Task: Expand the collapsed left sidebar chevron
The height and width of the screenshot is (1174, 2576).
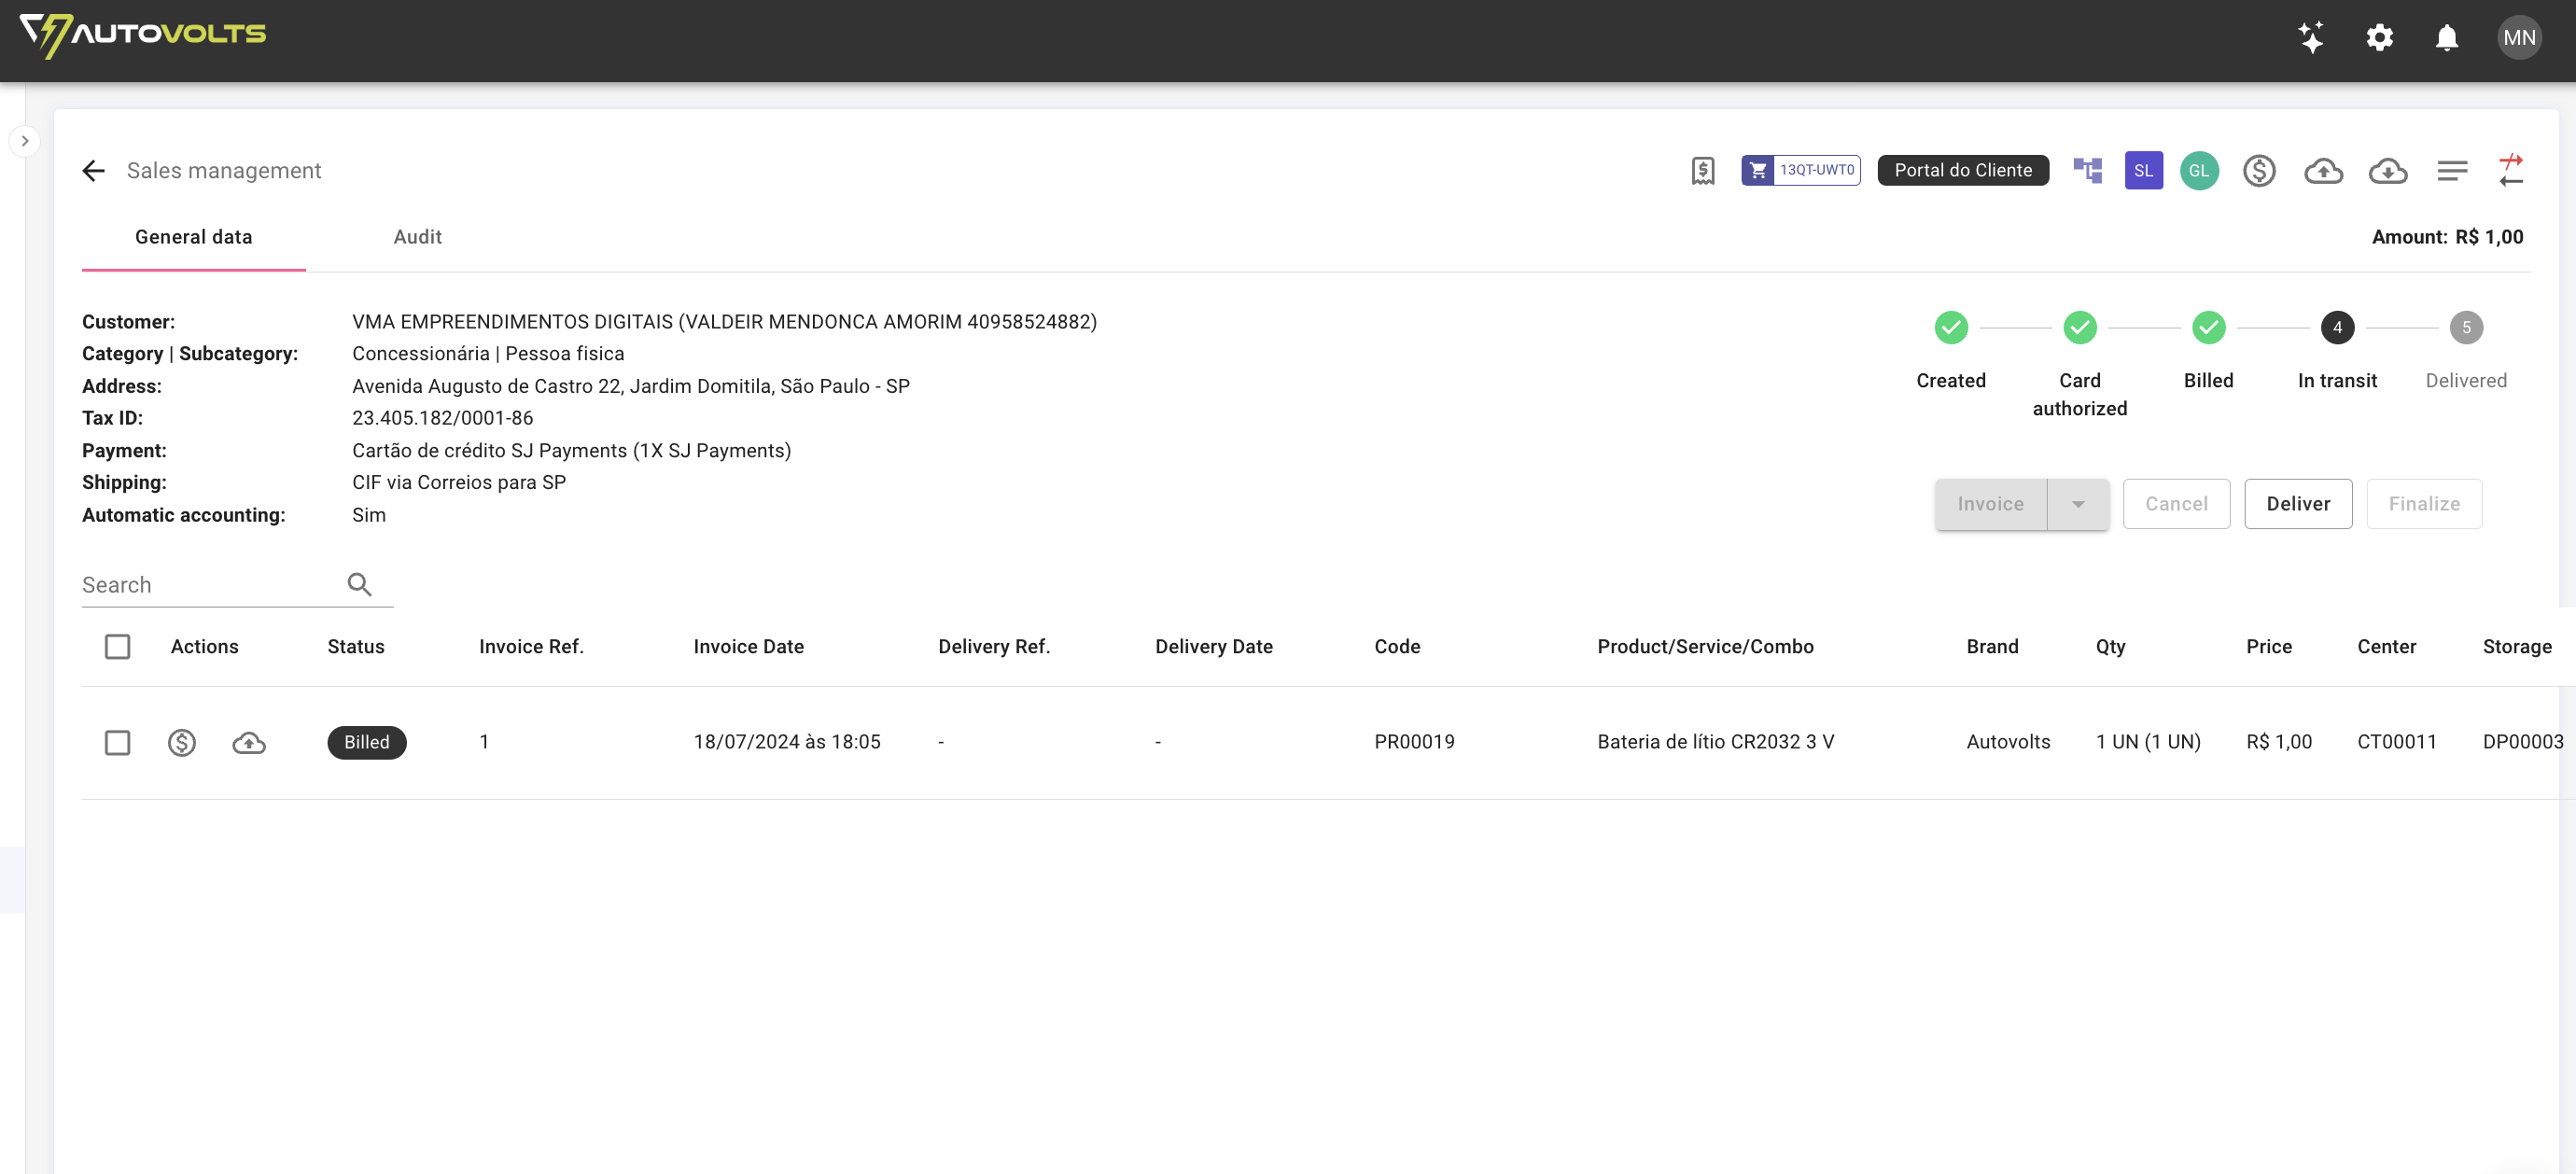Action: (24, 140)
